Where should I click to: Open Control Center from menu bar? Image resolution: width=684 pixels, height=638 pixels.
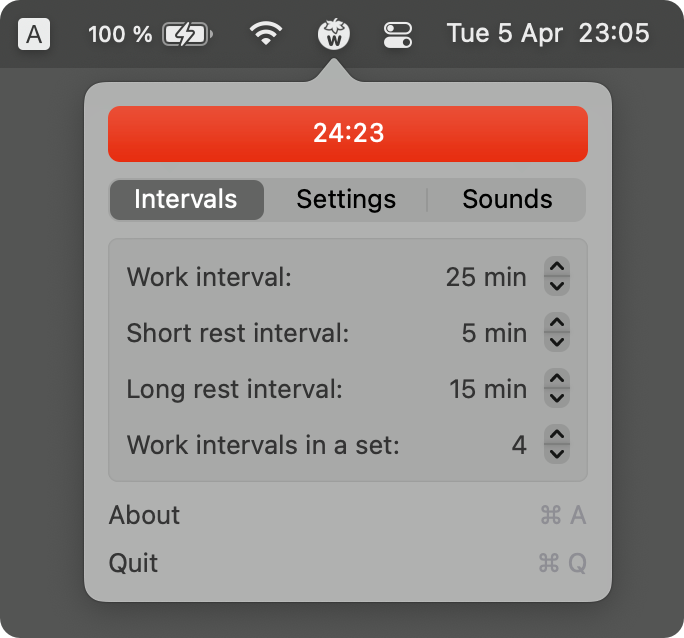pyautogui.click(x=398, y=35)
